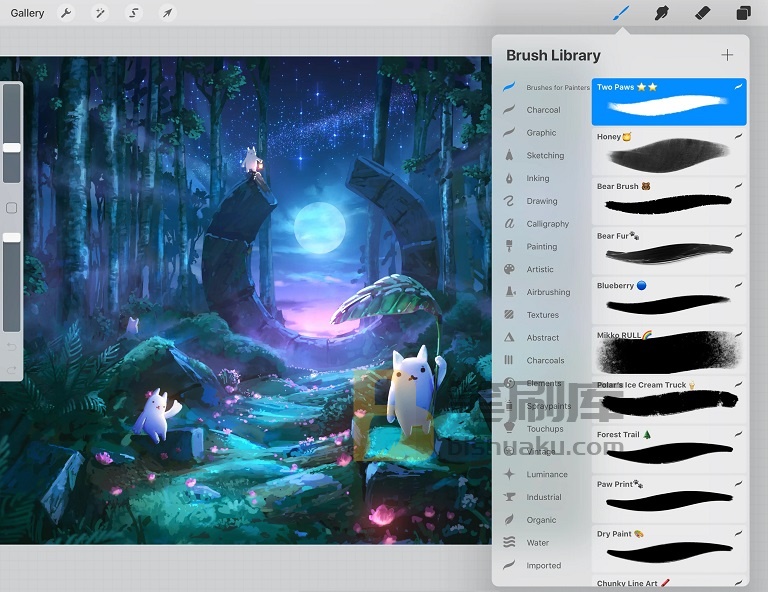Open the Actions wrench menu
The height and width of the screenshot is (592, 768).
(x=66, y=13)
